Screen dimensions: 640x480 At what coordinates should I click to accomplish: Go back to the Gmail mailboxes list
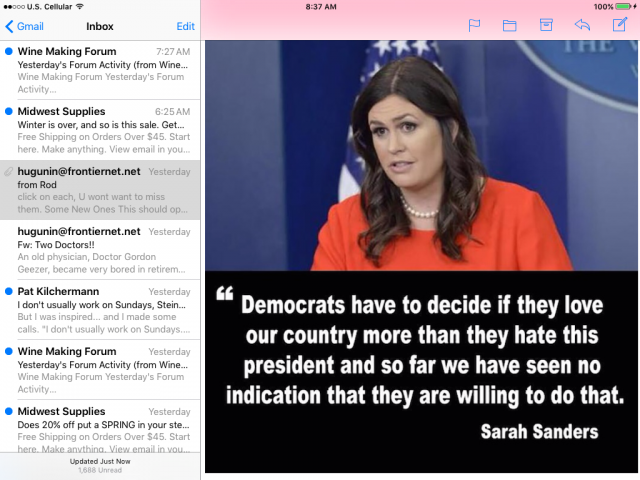(x=24, y=26)
